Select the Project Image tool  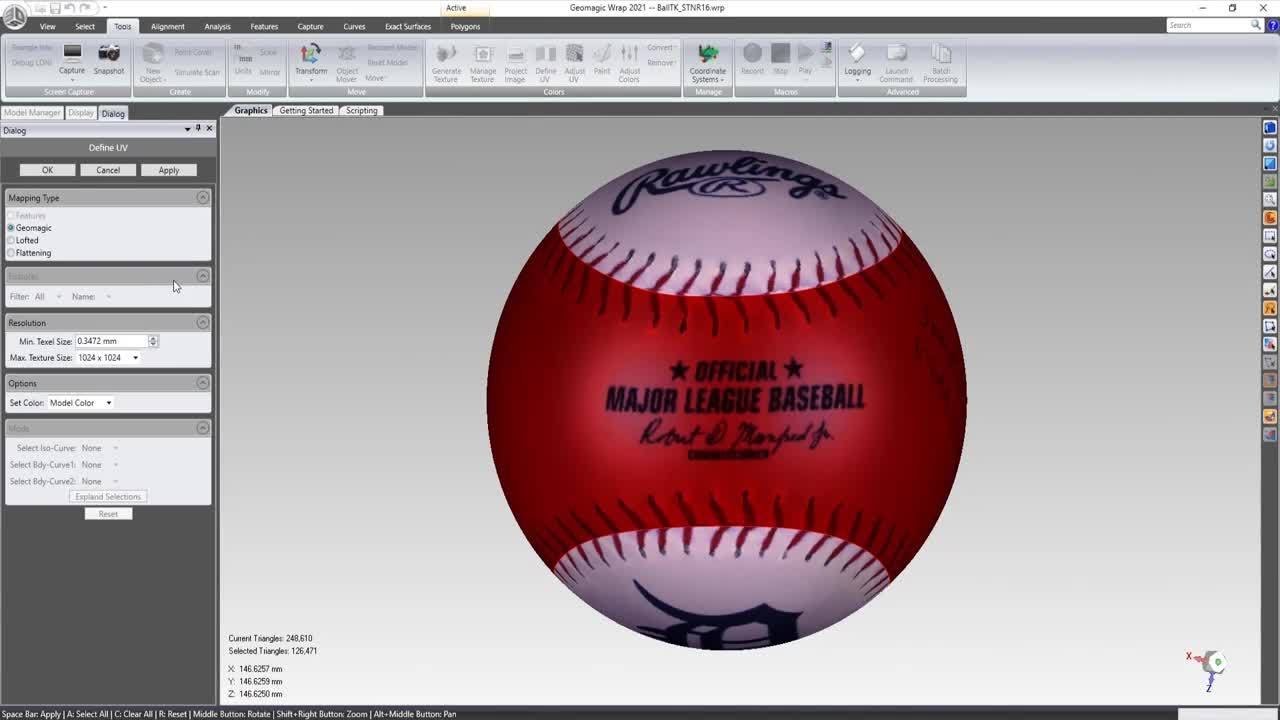coord(515,62)
